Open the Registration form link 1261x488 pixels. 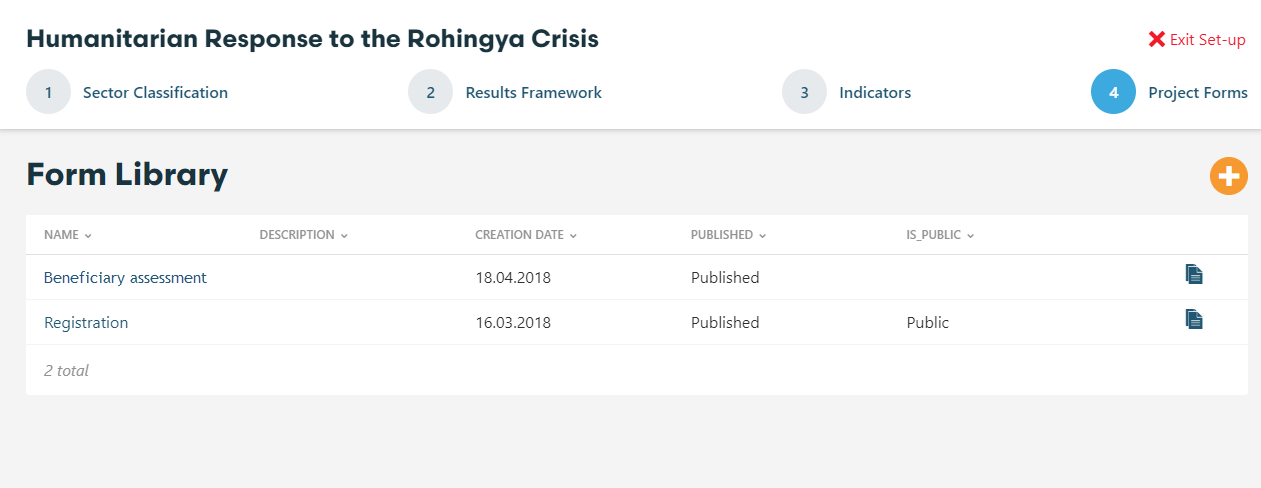click(86, 323)
